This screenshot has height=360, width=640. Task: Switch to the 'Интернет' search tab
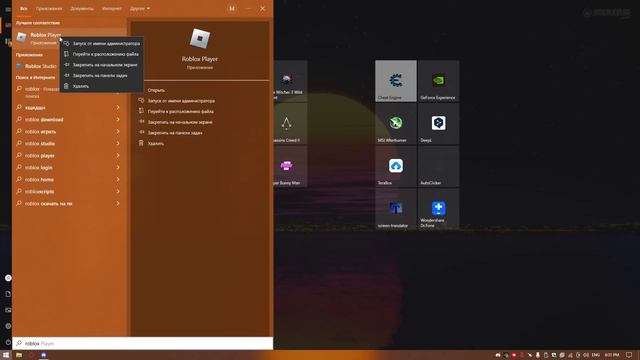pyautogui.click(x=111, y=8)
